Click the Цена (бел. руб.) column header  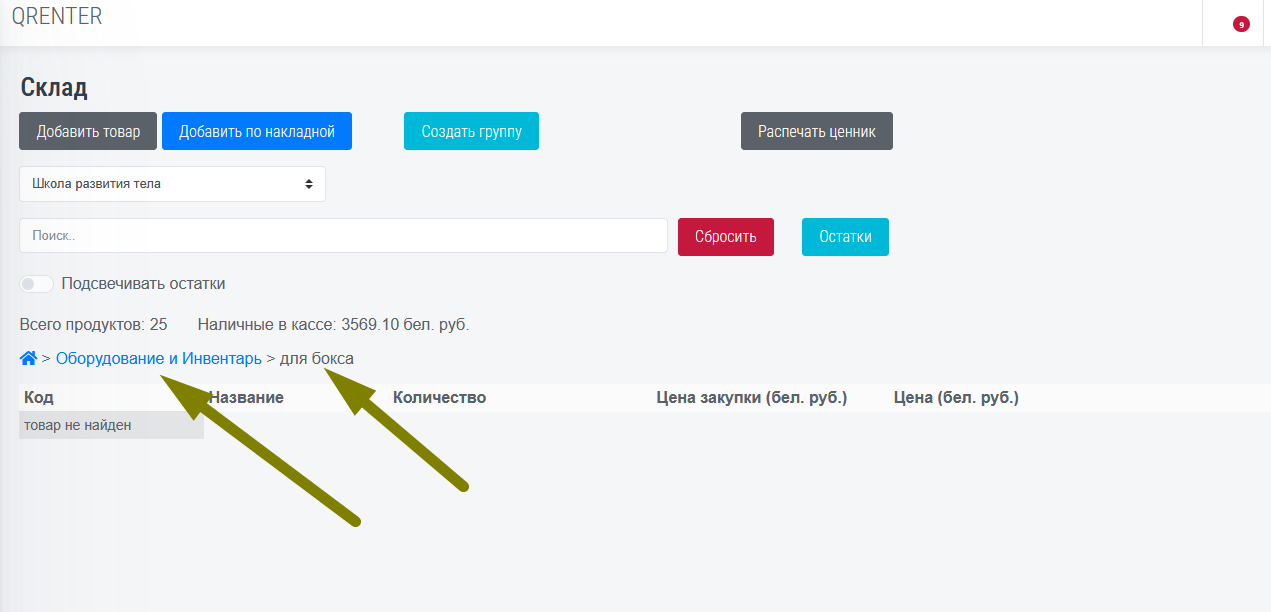955,398
